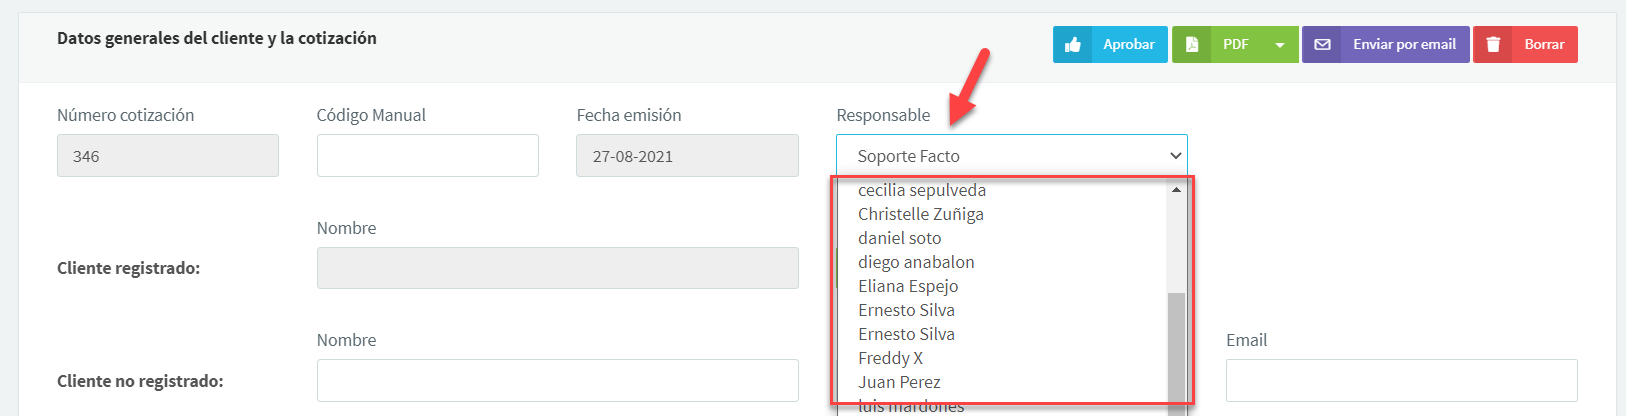The height and width of the screenshot is (416, 1626).
Task: Click the envelope icon for email
Action: 1322,44
